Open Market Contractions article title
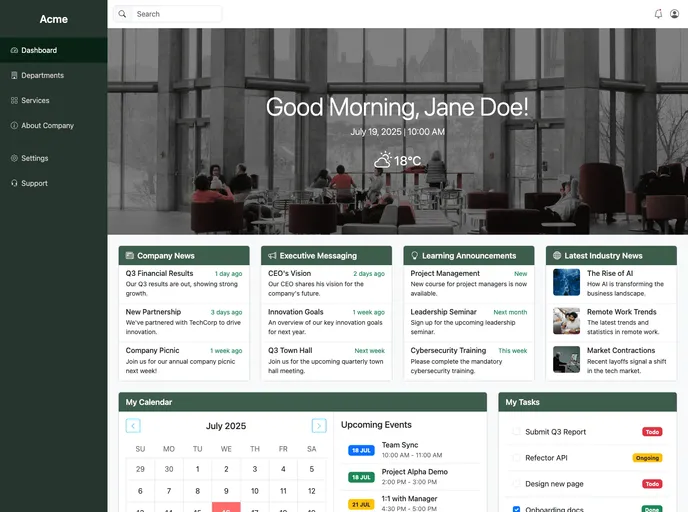The width and height of the screenshot is (688, 512). point(621,351)
